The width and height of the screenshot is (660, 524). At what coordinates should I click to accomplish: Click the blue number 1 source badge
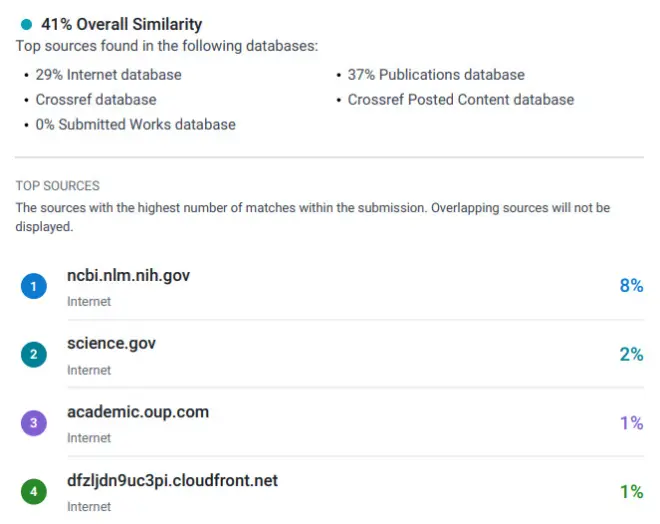33,287
